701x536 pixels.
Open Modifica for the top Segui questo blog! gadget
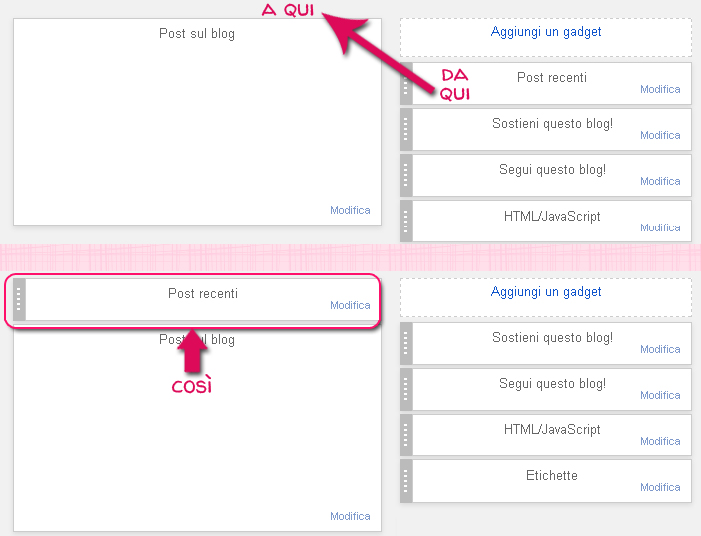(x=660, y=181)
